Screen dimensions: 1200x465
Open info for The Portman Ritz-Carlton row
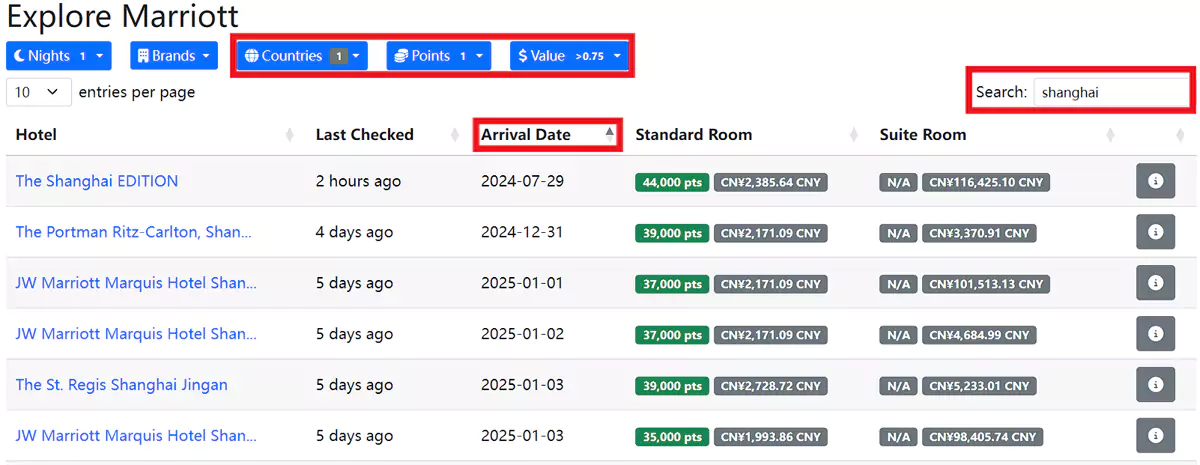1155,232
